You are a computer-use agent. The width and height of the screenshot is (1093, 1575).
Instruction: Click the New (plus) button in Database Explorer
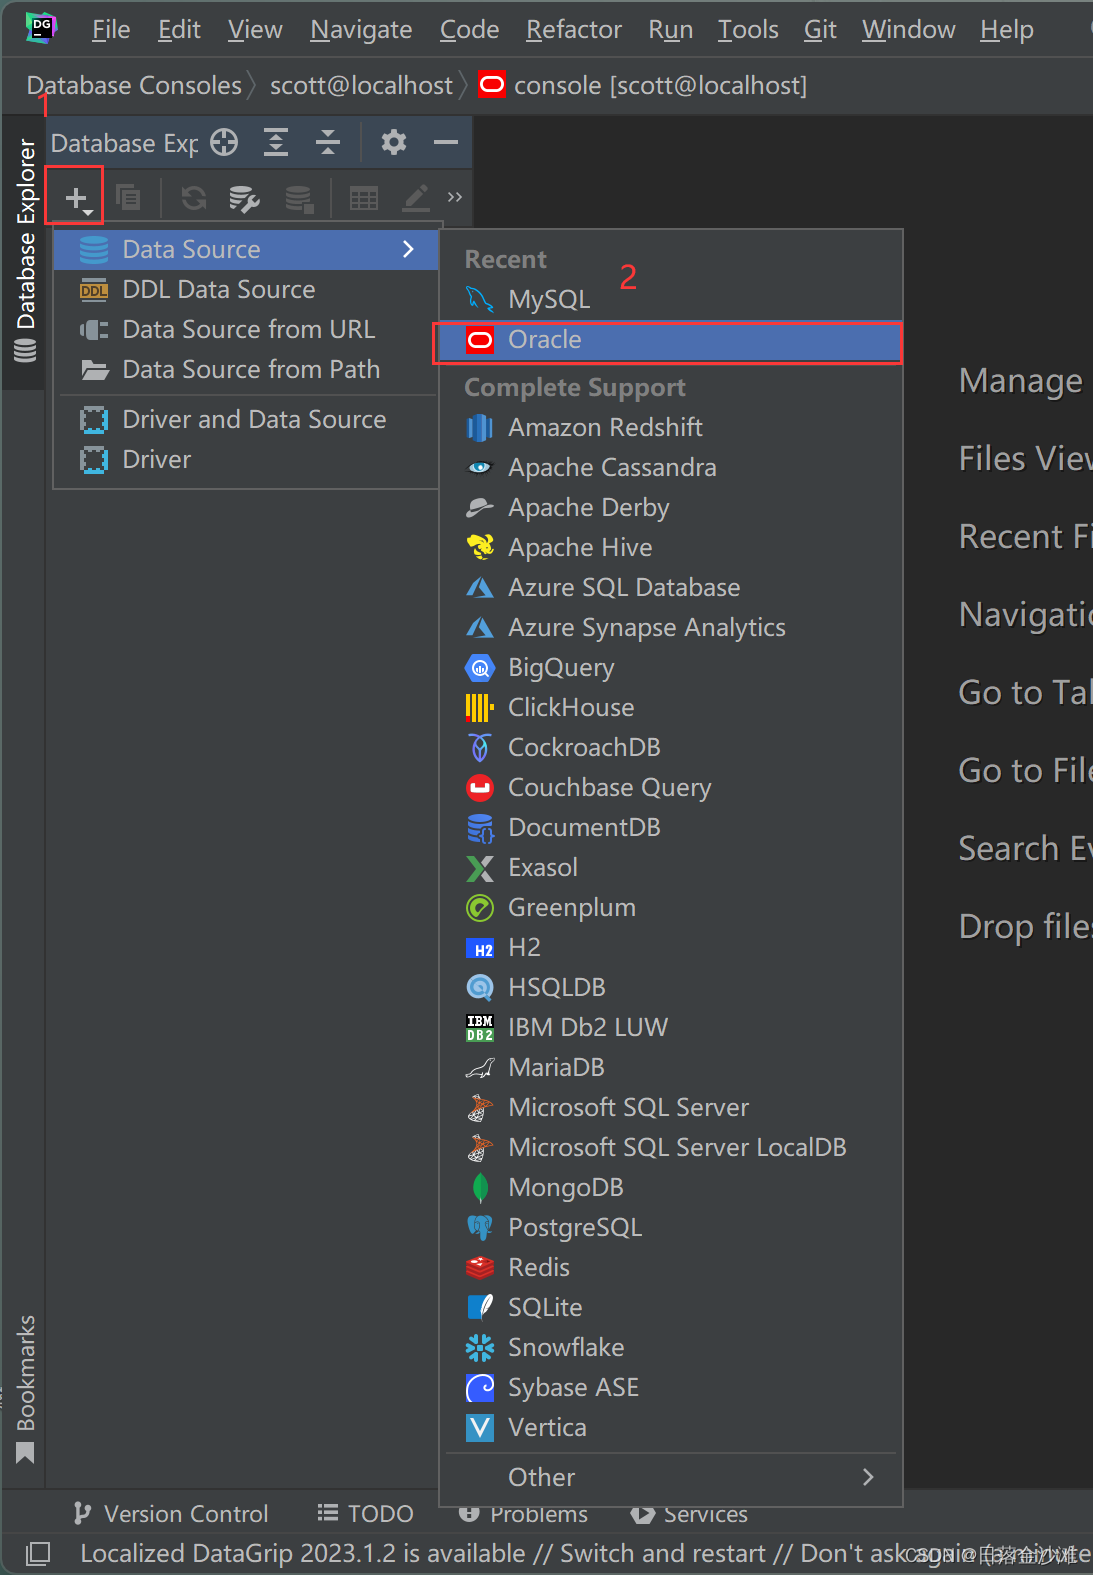[76, 198]
